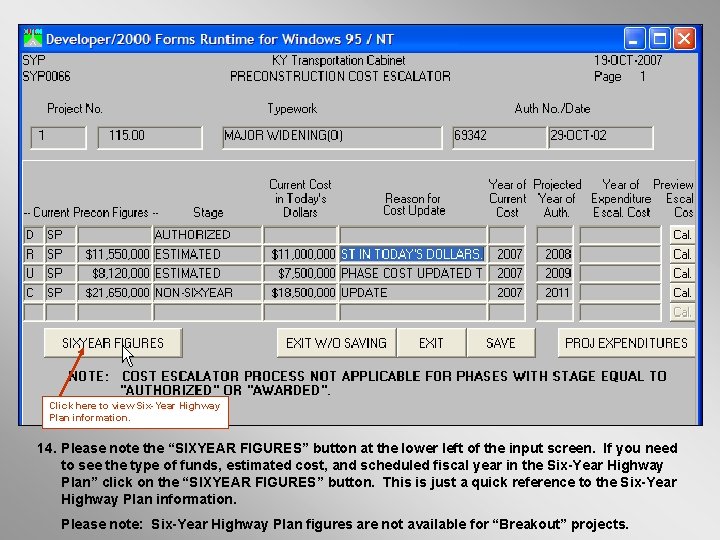Click phase code C cell

pos(34,292)
